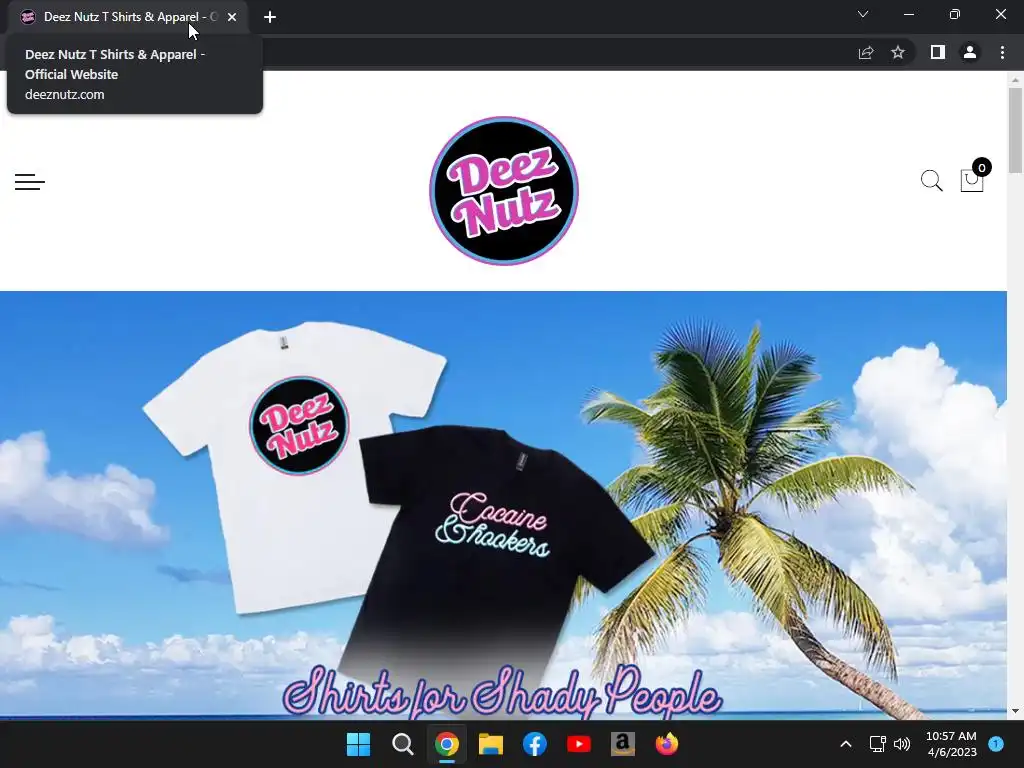This screenshot has height=768, width=1024.
Task: Open File Explorer from the taskbar
Action: point(490,744)
